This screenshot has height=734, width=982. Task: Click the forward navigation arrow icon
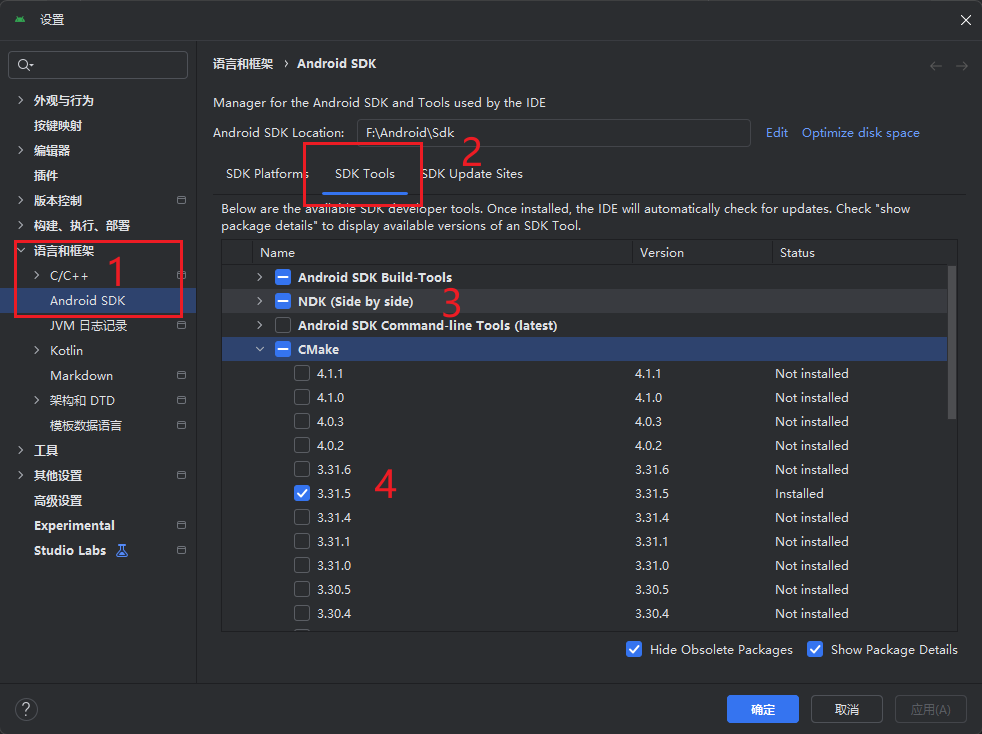[x=962, y=66]
